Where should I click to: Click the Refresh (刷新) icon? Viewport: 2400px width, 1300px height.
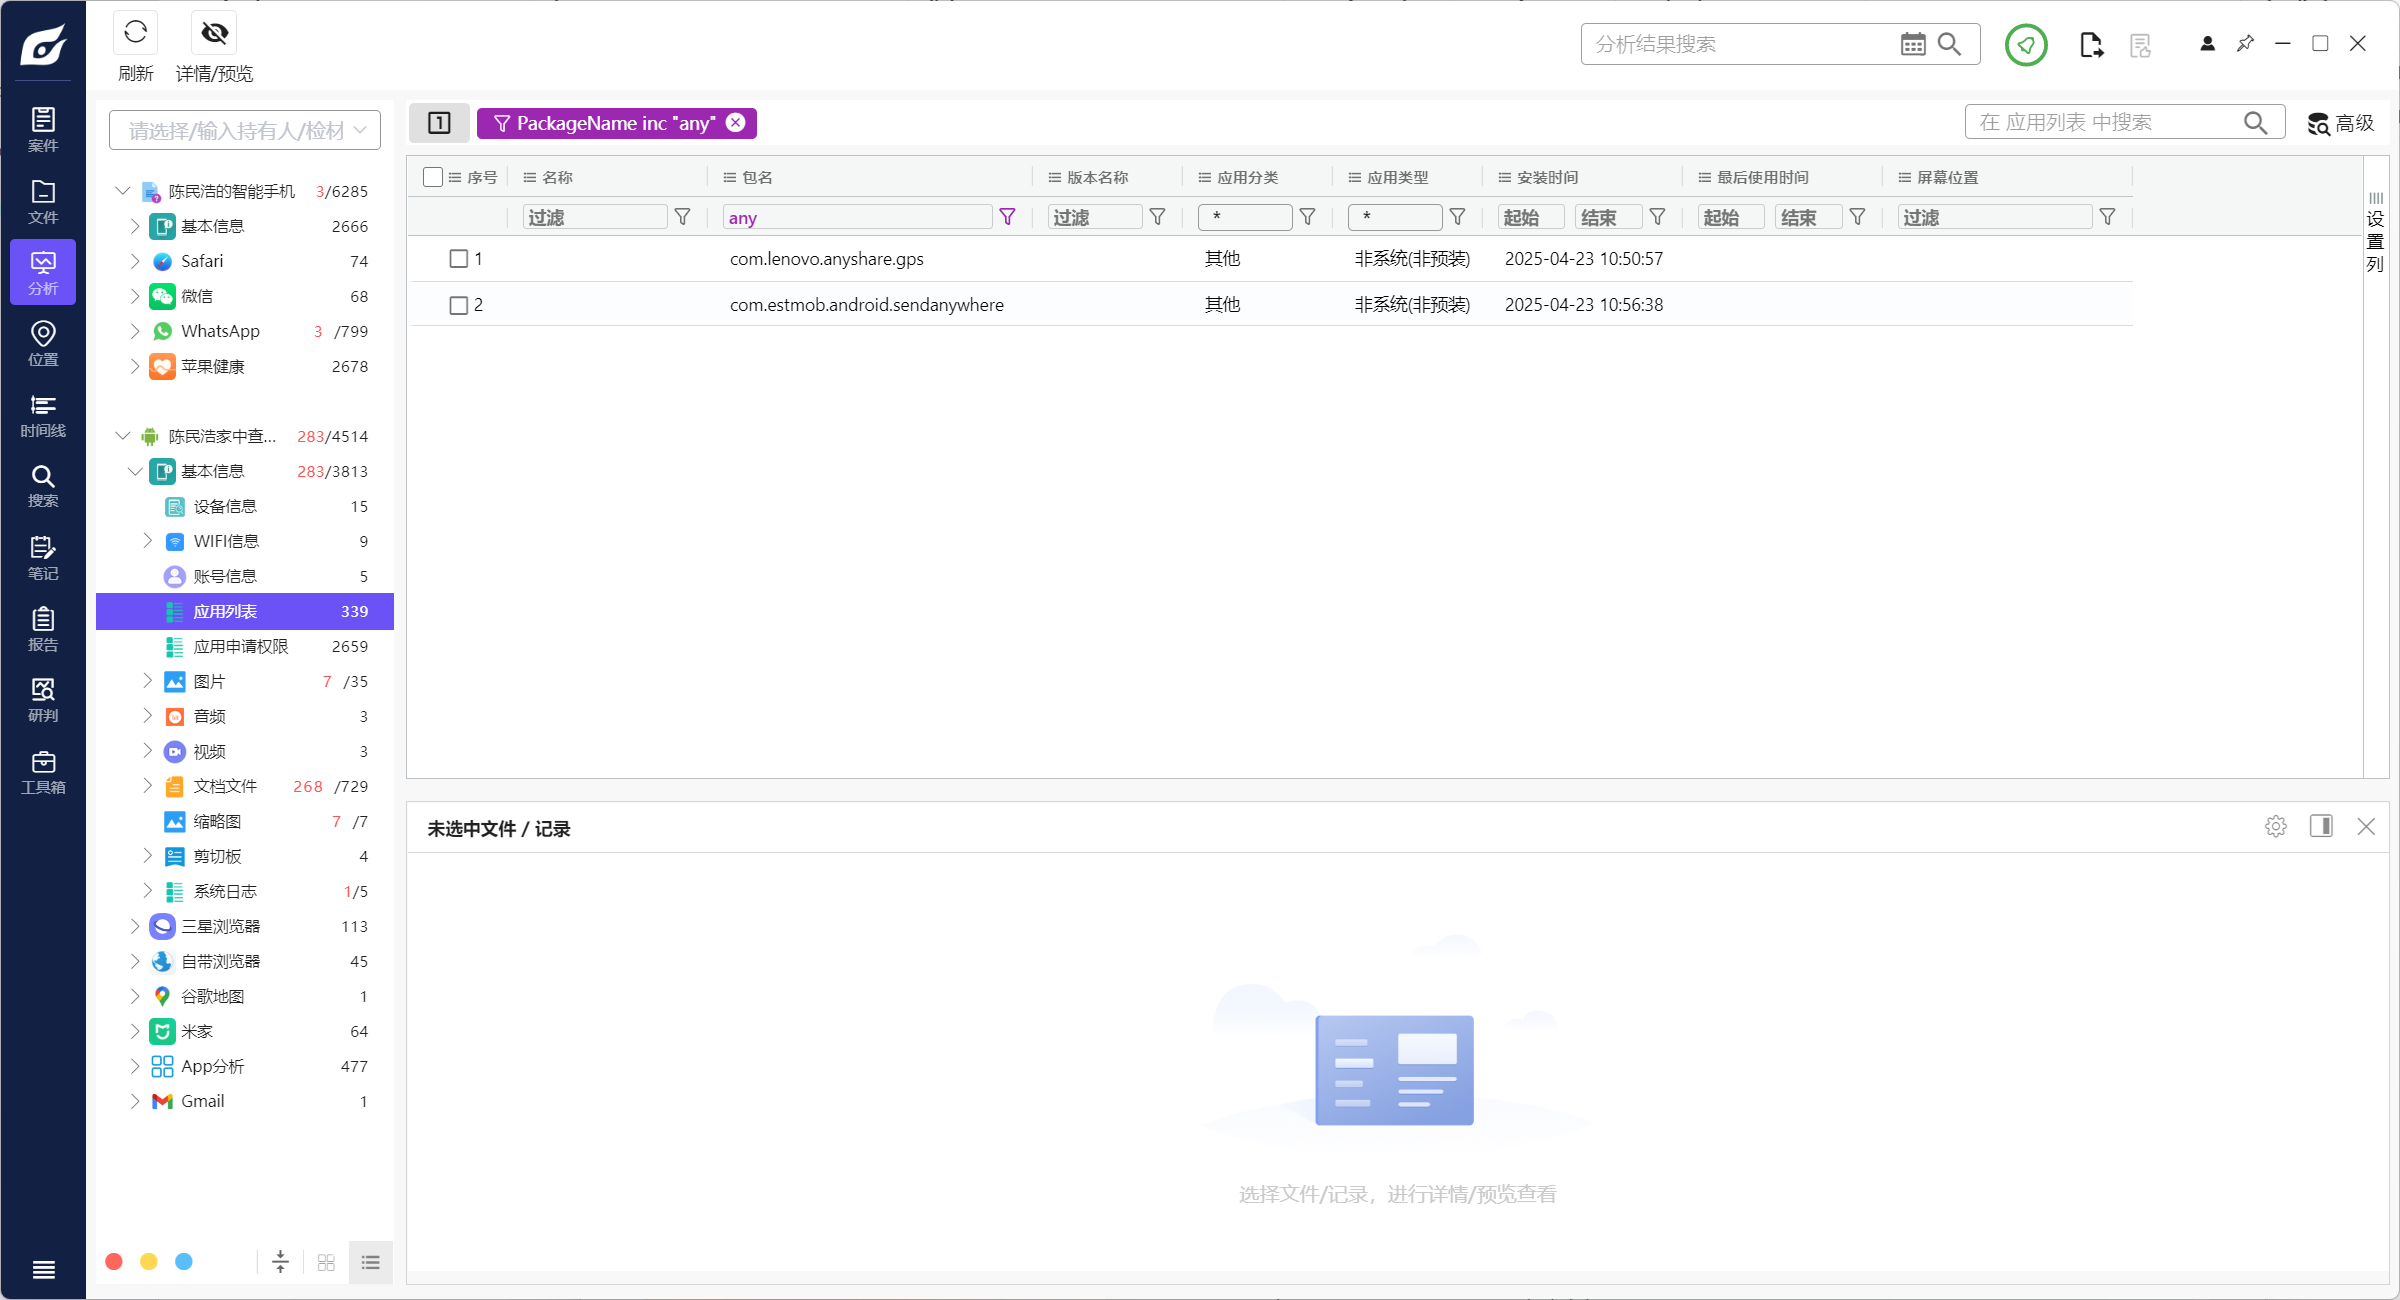pos(135,34)
